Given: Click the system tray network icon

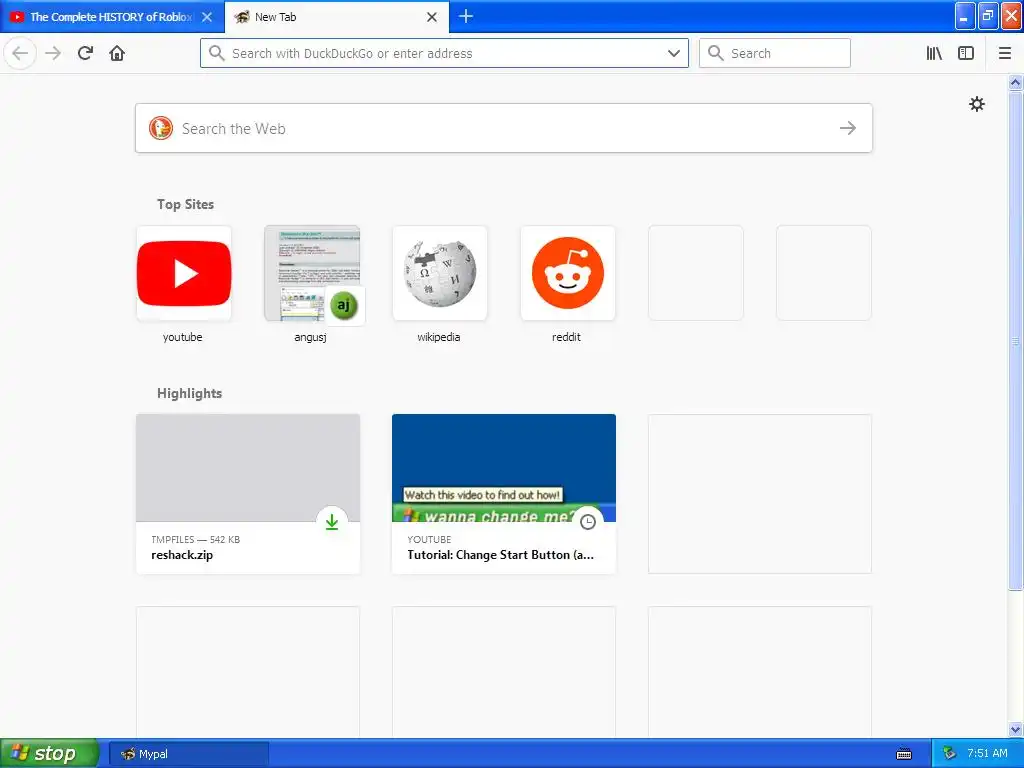Looking at the screenshot, I should point(949,754).
